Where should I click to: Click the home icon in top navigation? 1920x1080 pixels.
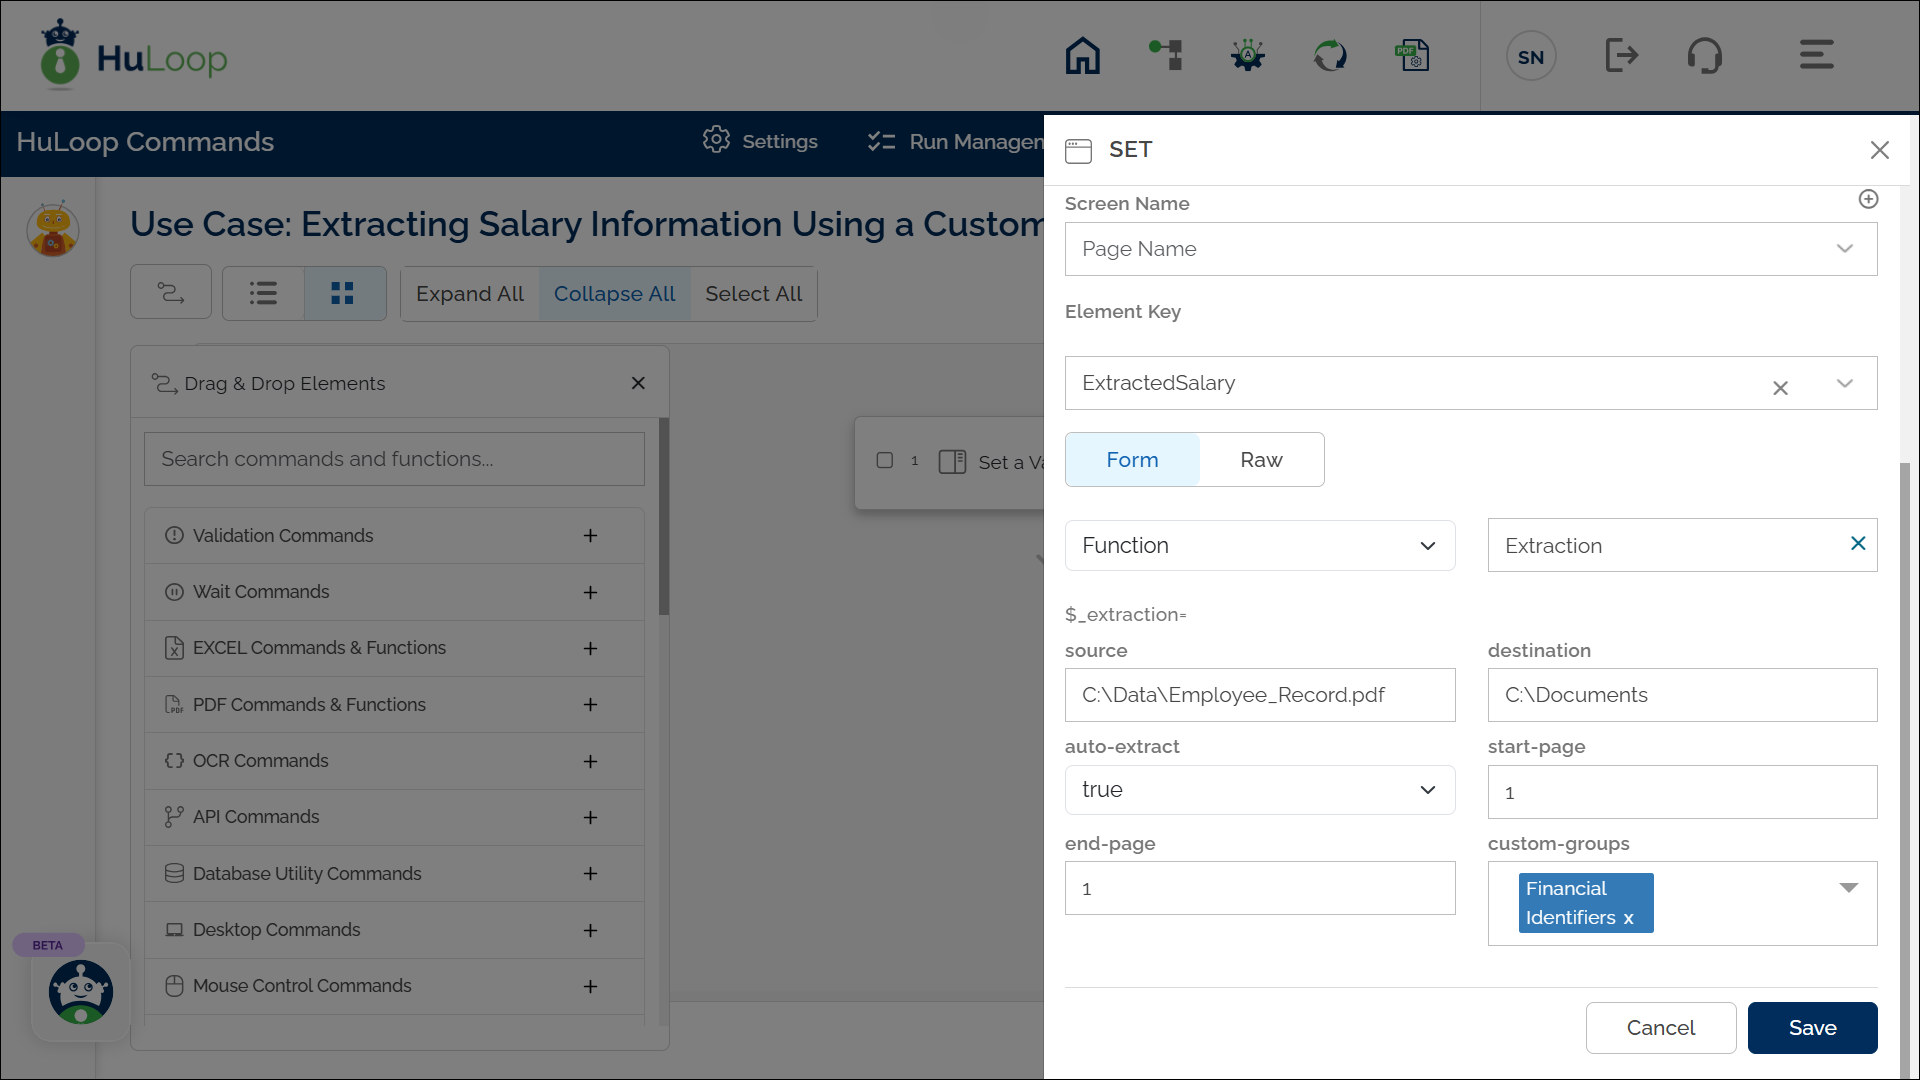point(1082,56)
